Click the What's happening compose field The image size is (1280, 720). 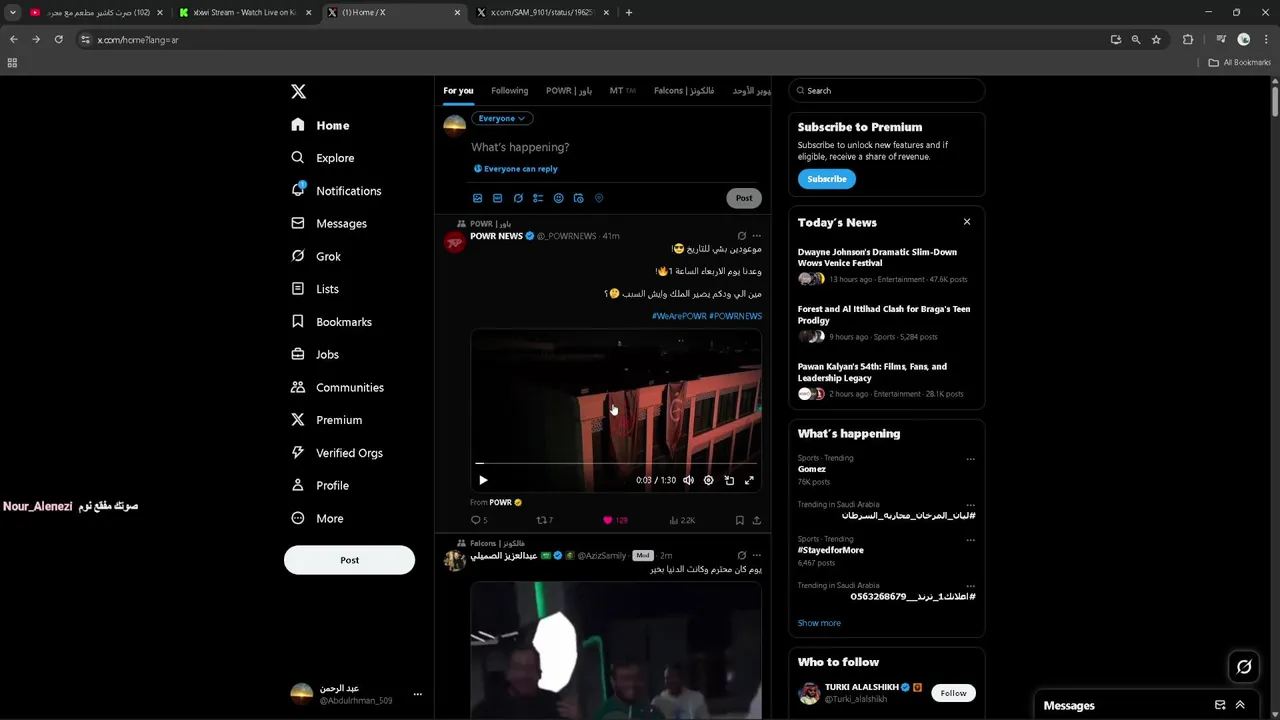pos(615,147)
